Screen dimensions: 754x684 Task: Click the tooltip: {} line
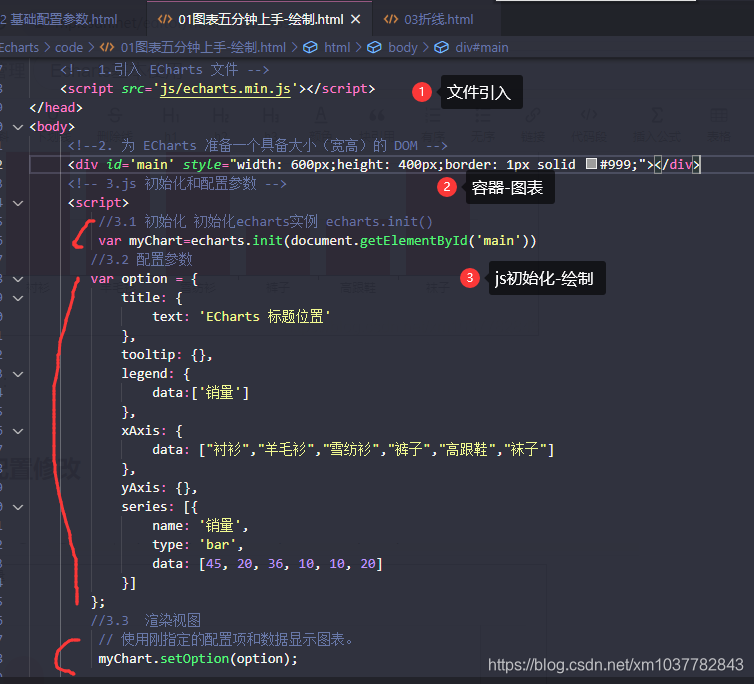(x=166, y=355)
